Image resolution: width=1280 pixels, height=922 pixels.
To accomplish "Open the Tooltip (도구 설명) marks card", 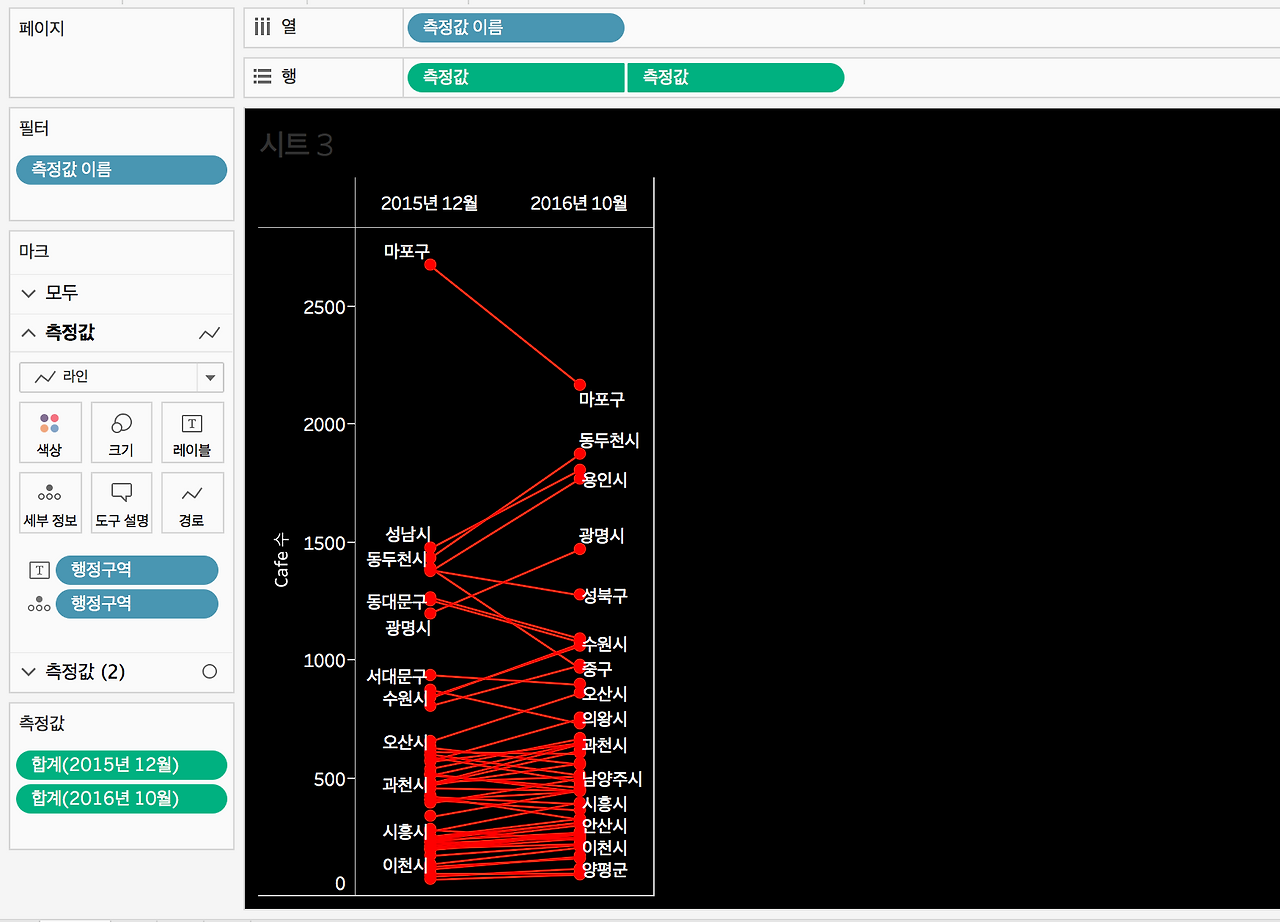I will point(121,502).
